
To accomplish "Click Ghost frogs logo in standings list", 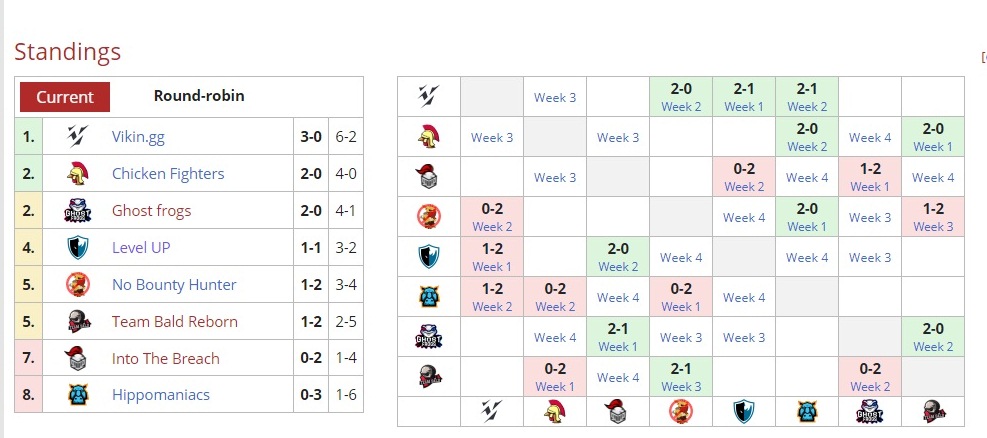I will (x=78, y=210).
